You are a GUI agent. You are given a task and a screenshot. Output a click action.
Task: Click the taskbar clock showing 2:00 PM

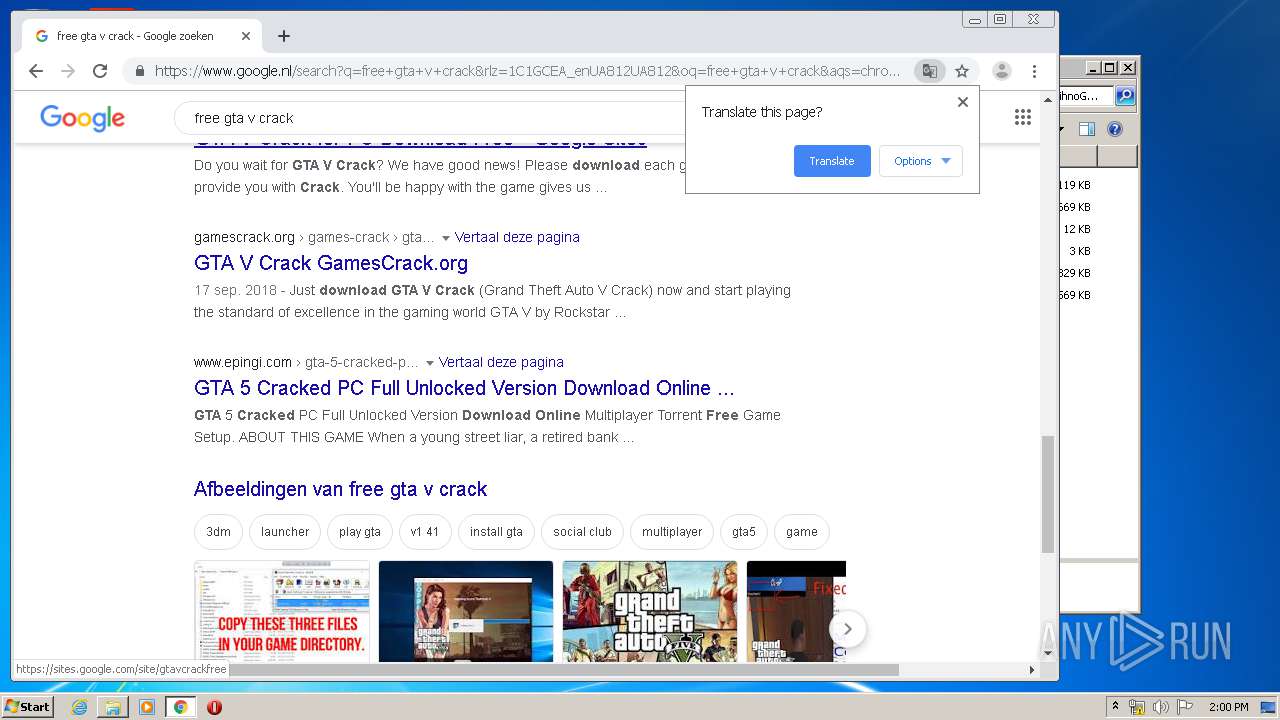[x=1228, y=707]
